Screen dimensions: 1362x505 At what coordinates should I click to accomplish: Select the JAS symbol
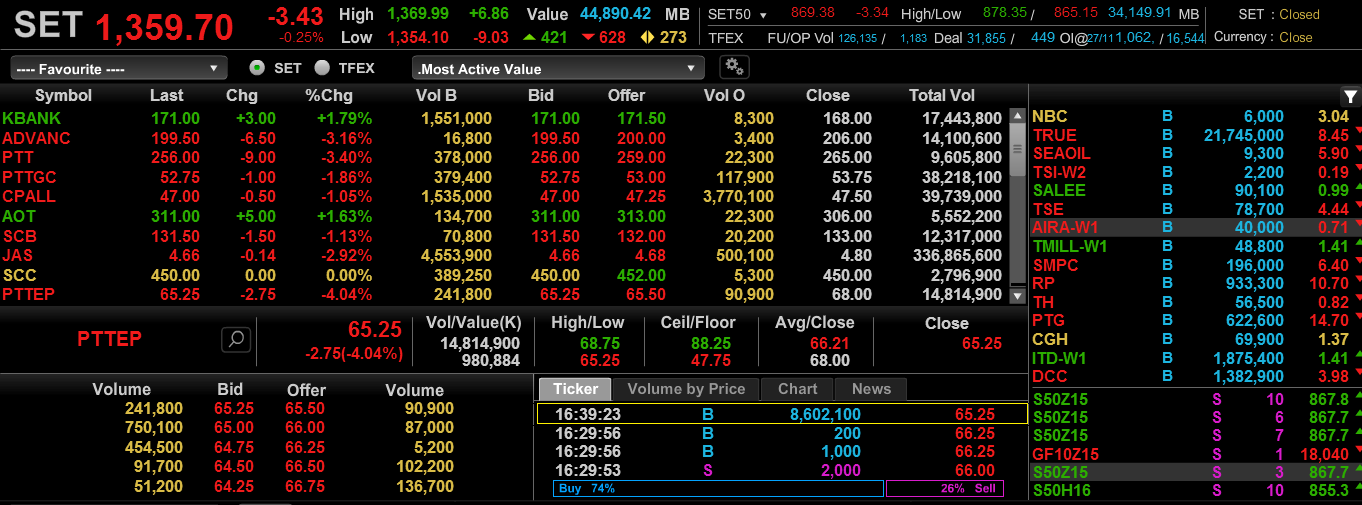tap(17, 255)
